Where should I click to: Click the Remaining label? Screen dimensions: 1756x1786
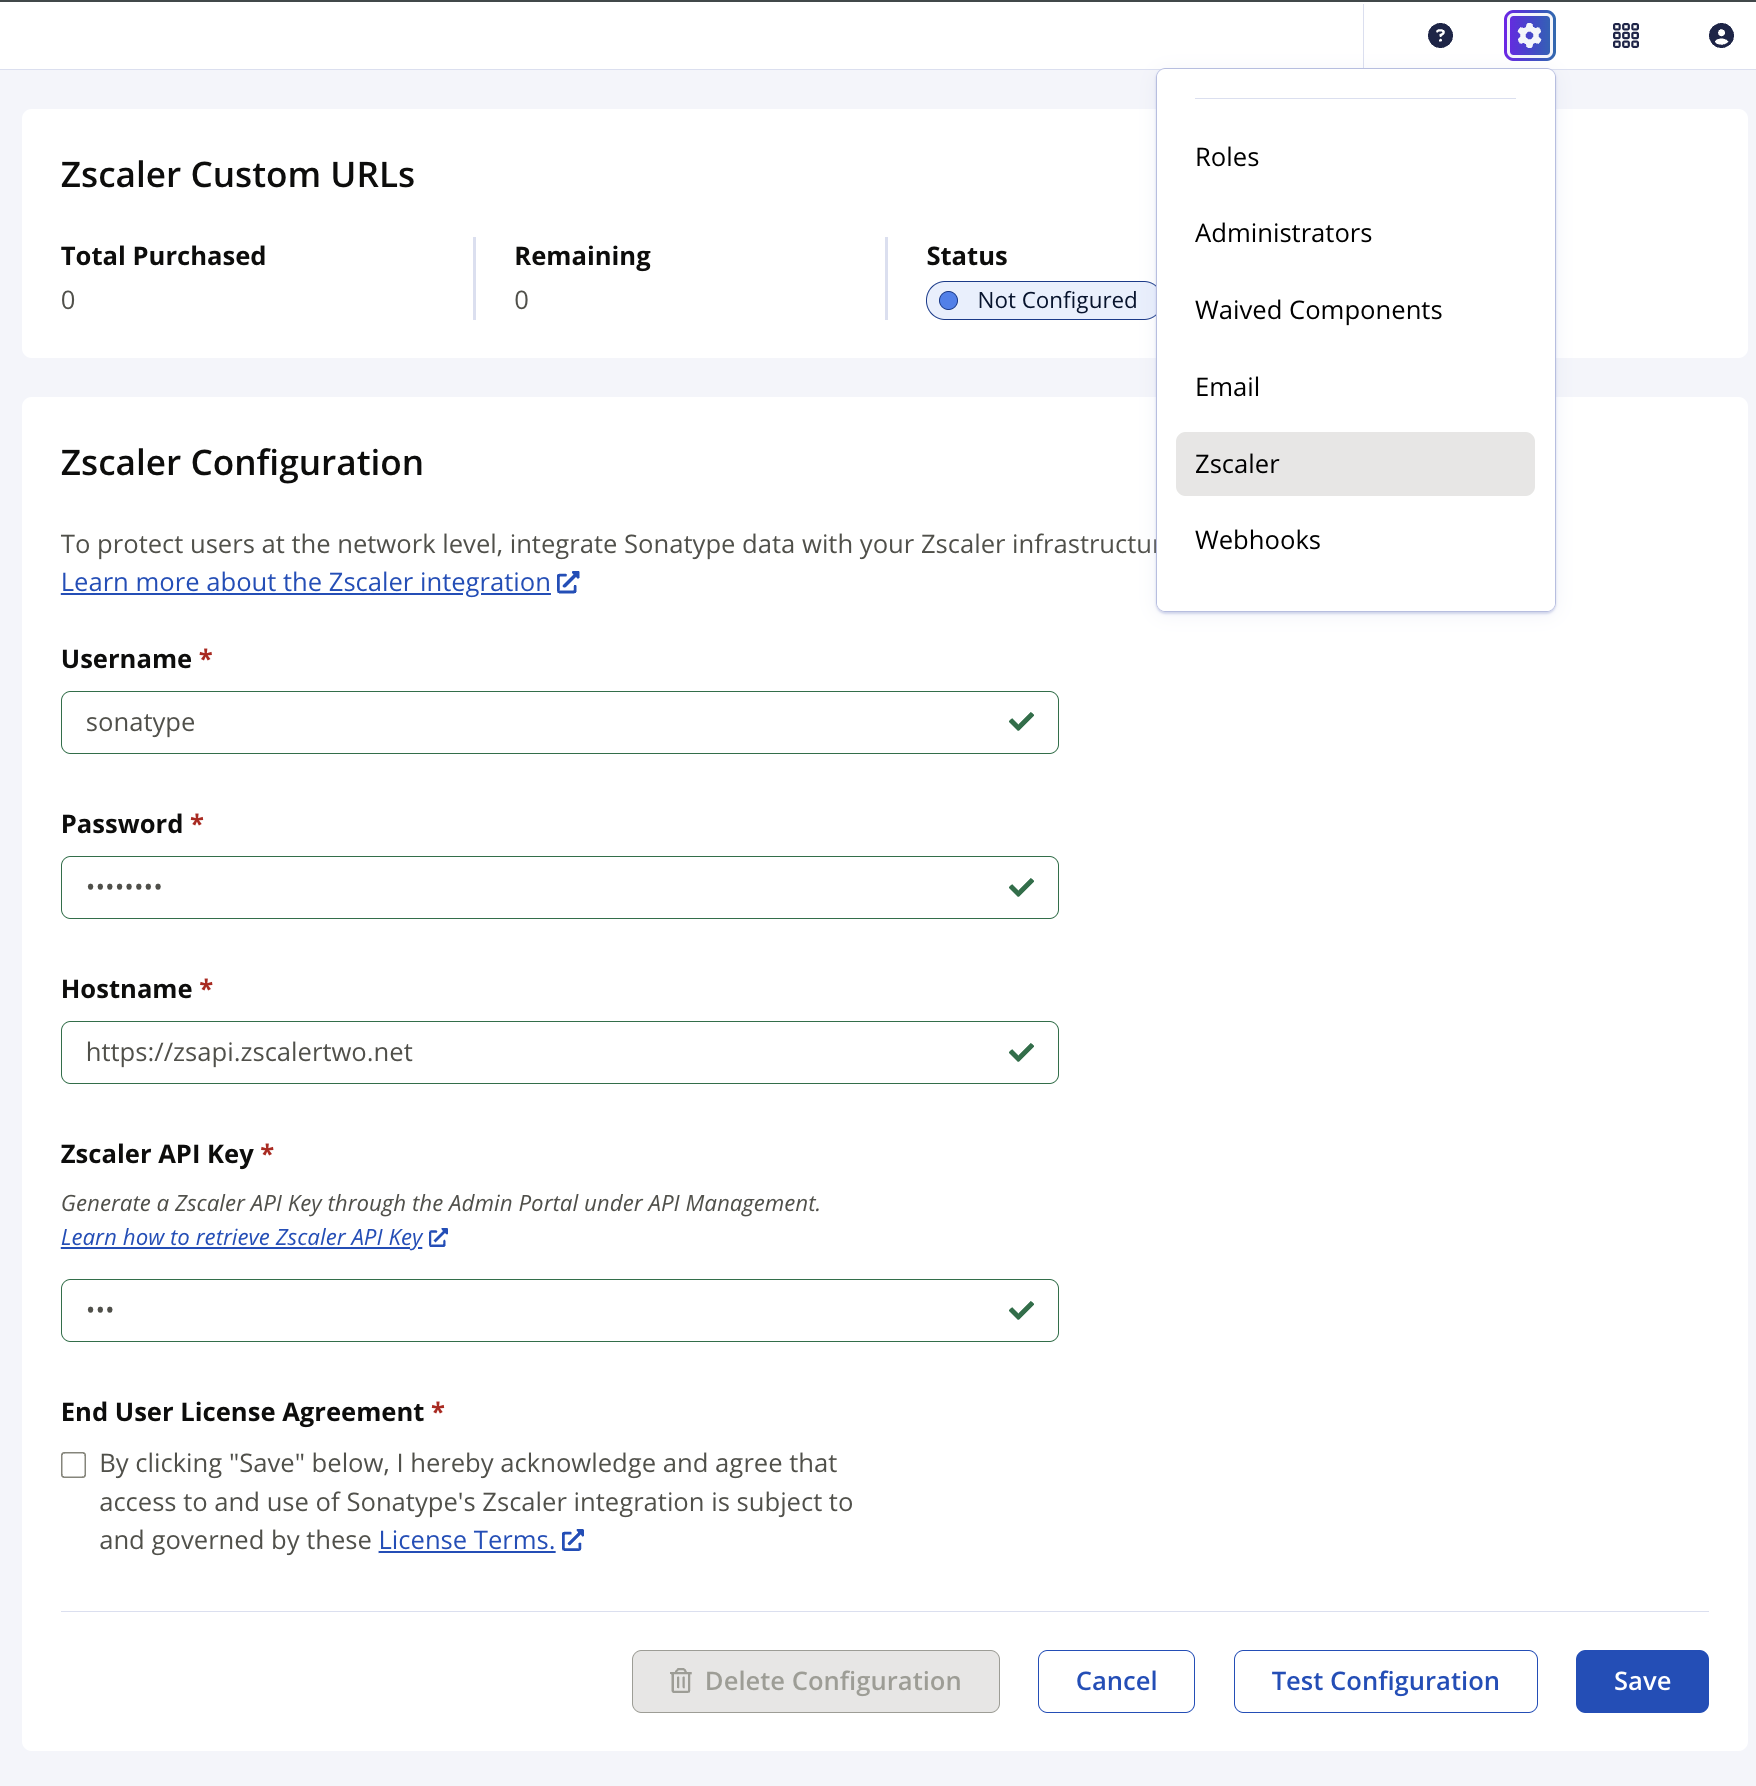[x=582, y=256]
